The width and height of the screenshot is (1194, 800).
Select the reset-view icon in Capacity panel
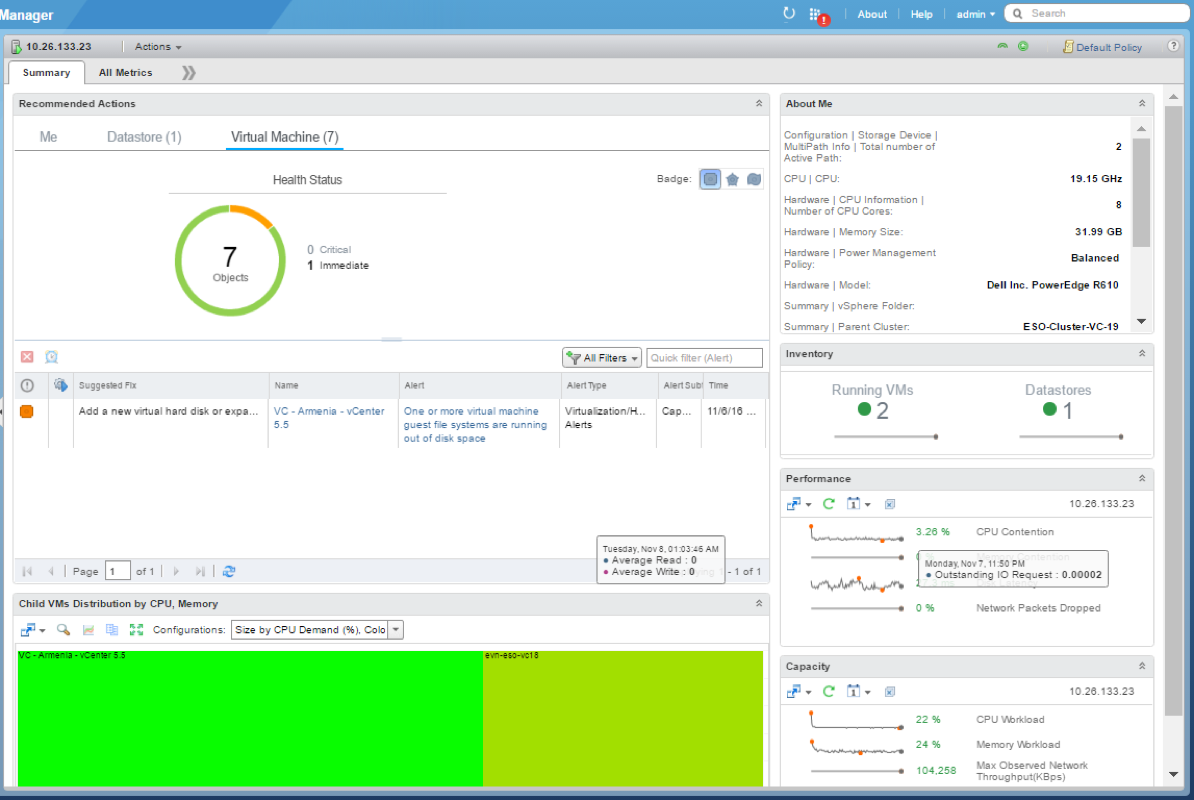(x=889, y=691)
